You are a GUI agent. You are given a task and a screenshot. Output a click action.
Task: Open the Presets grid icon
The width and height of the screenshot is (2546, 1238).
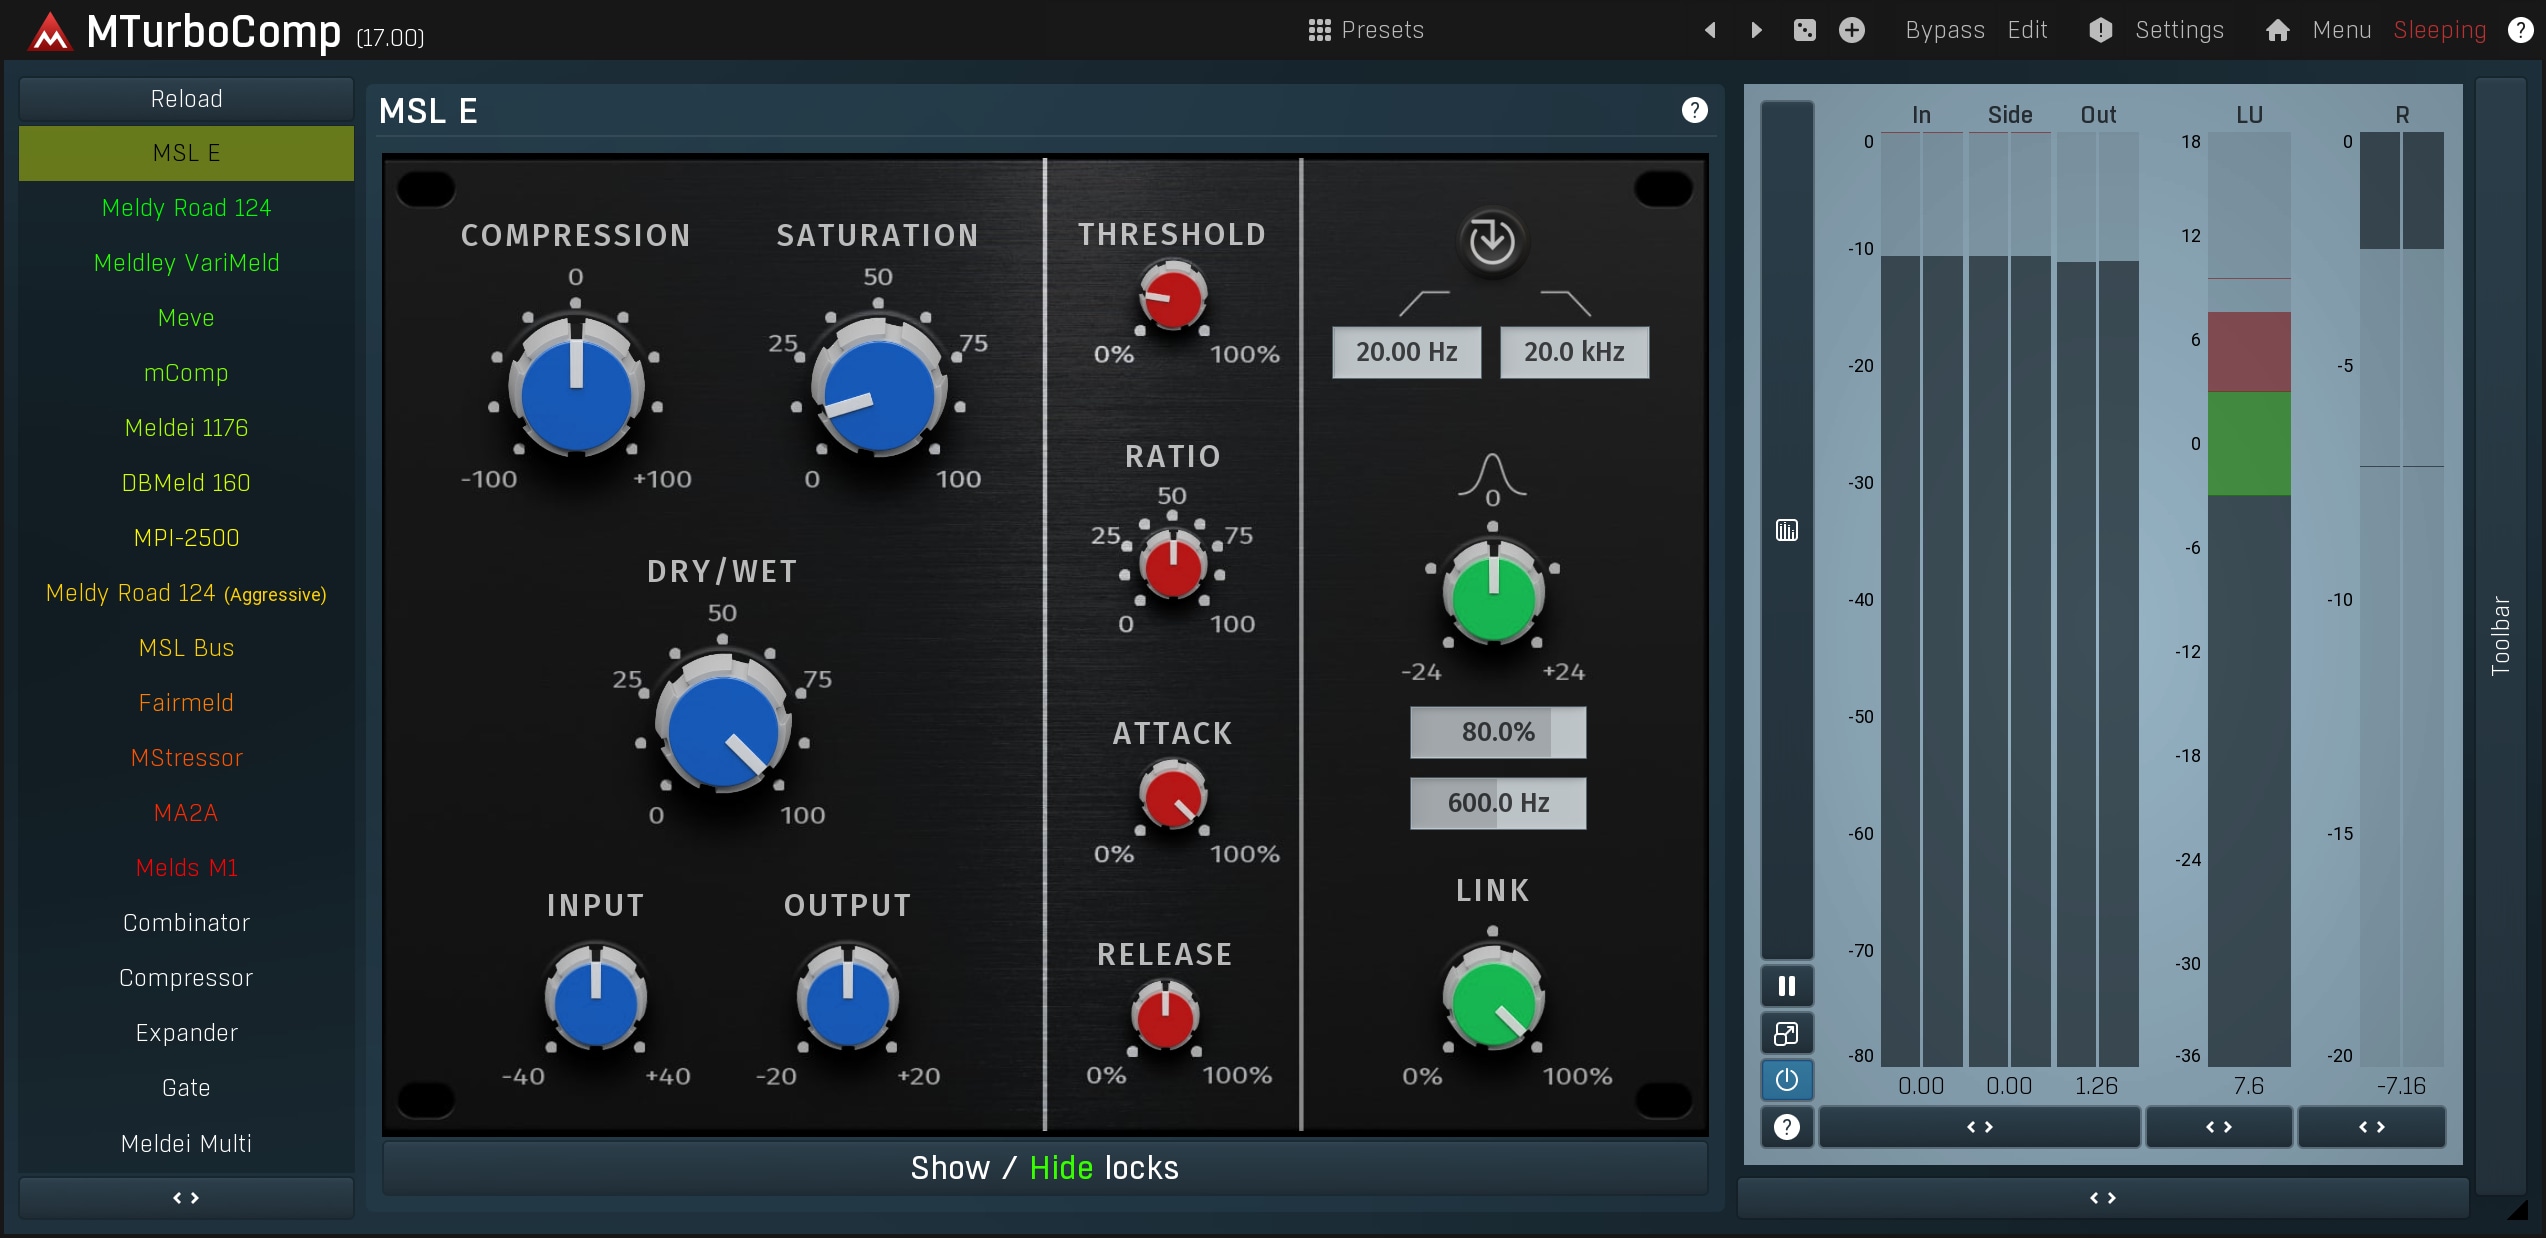pyautogui.click(x=1319, y=30)
